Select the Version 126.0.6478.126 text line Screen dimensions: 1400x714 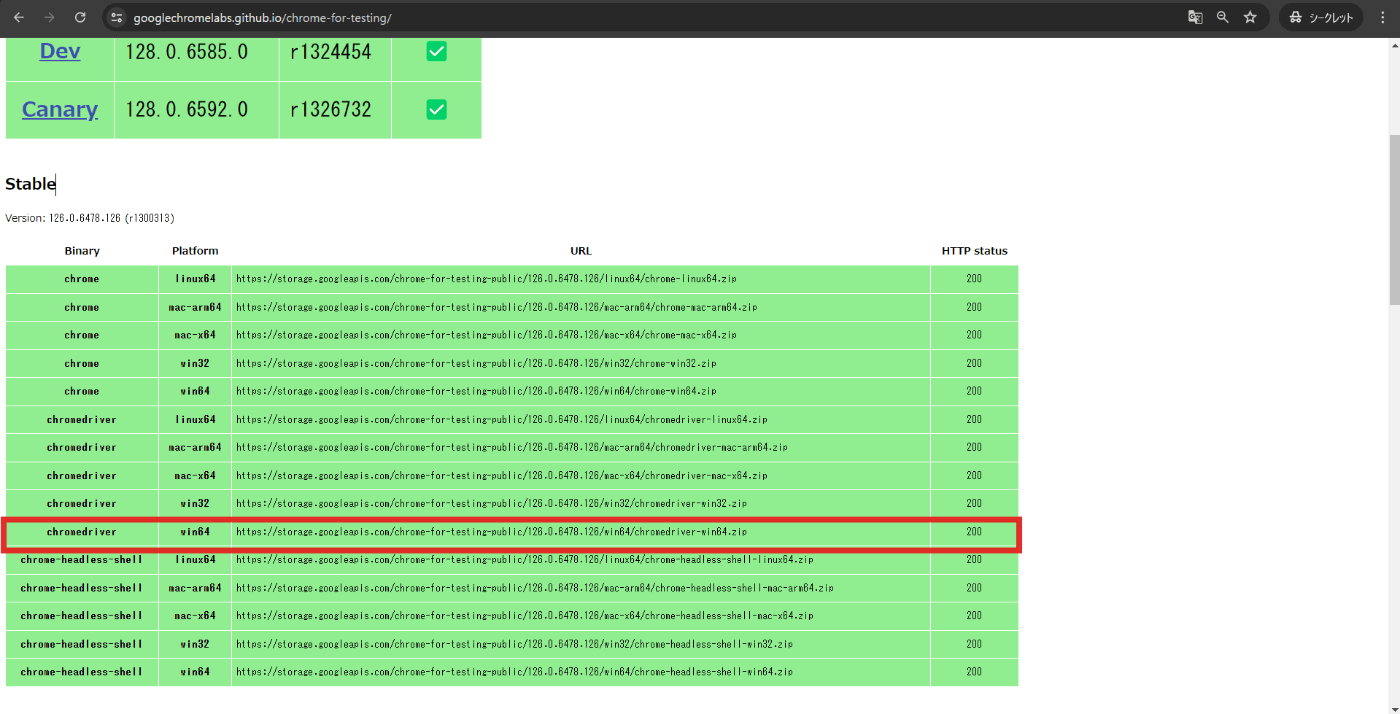pyautogui.click(x=90, y=218)
